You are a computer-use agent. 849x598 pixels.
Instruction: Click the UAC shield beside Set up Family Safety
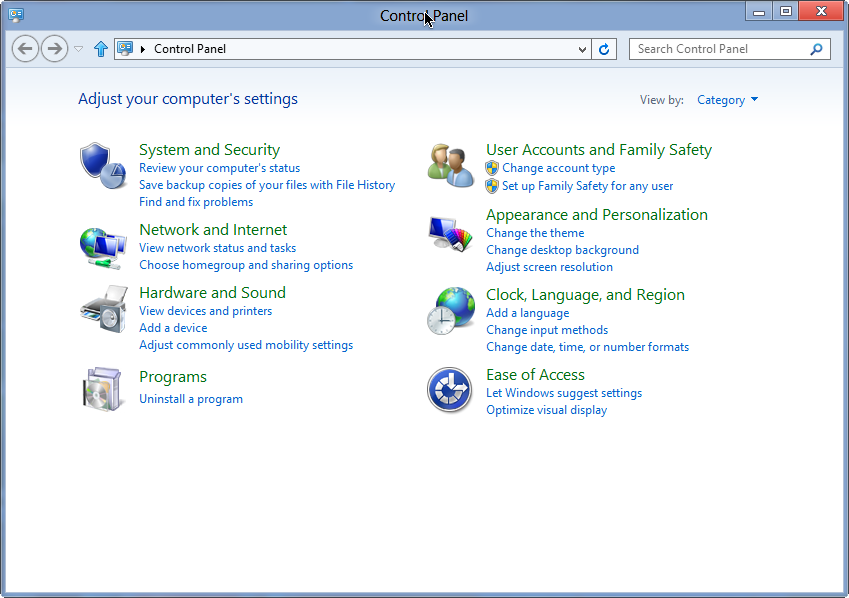point(492,186)
